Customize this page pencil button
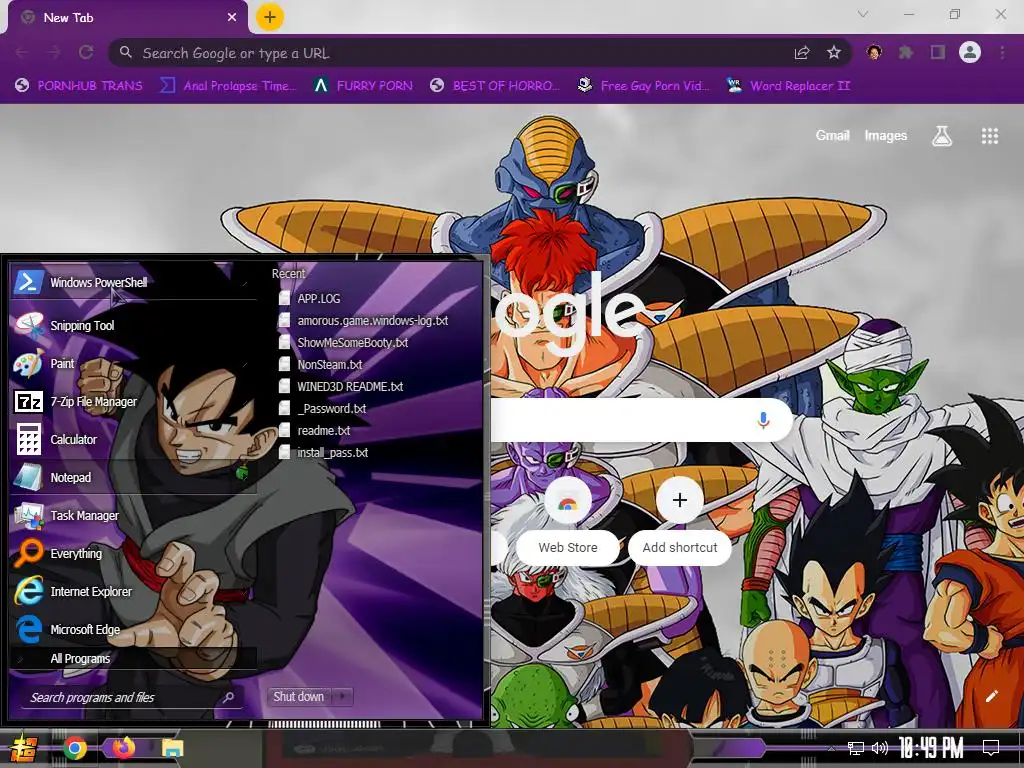The width and height of the screenshot is (1024, 768). tap(991, 696)
